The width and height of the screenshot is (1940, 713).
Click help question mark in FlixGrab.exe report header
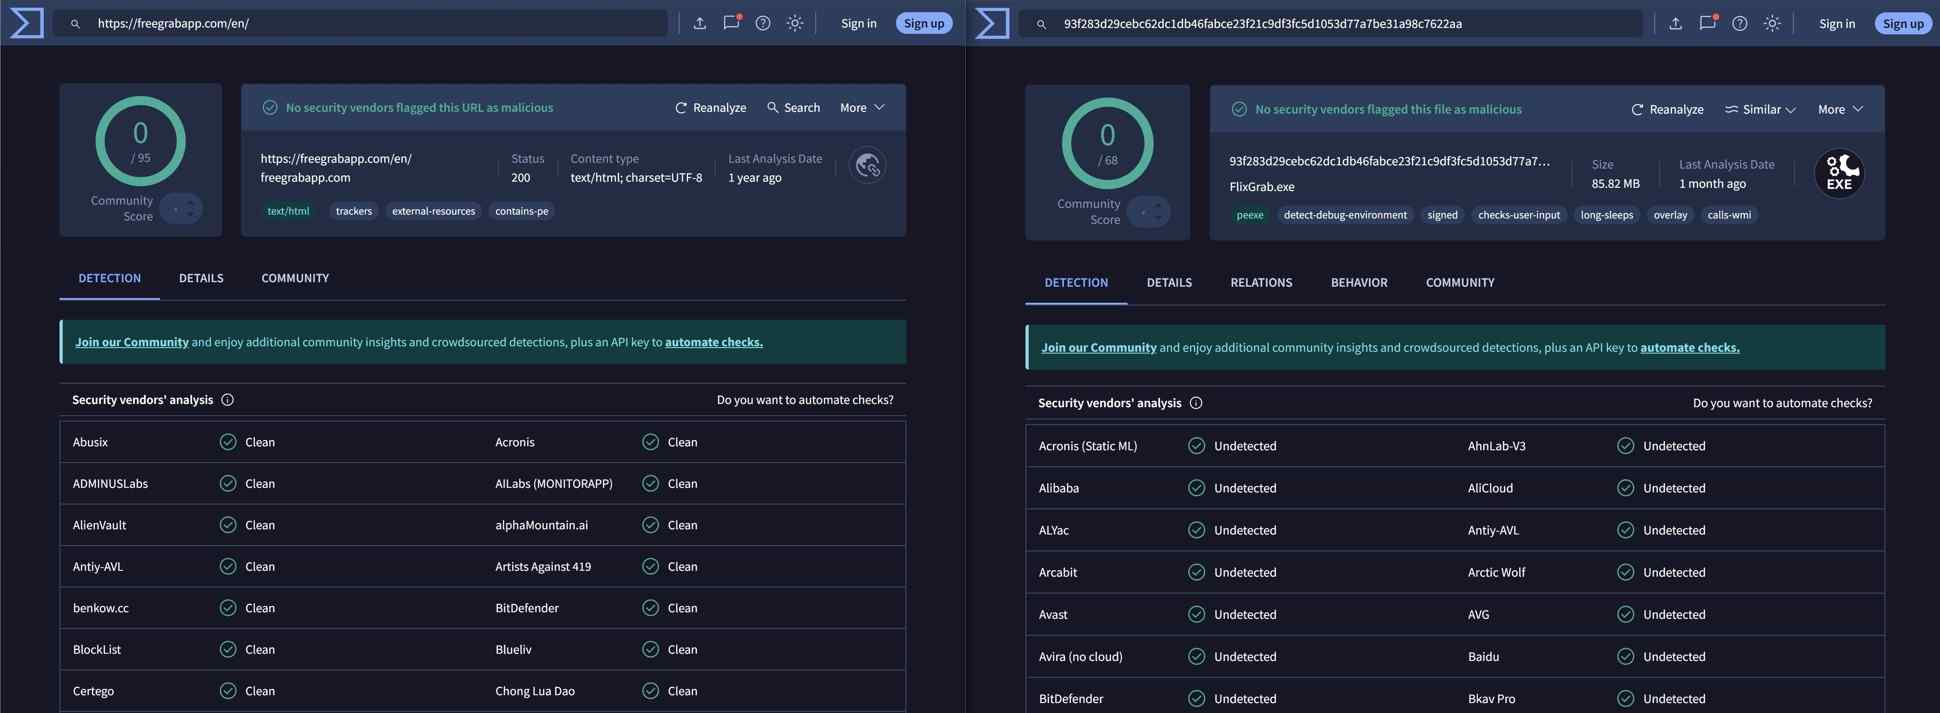(1740, 23)
